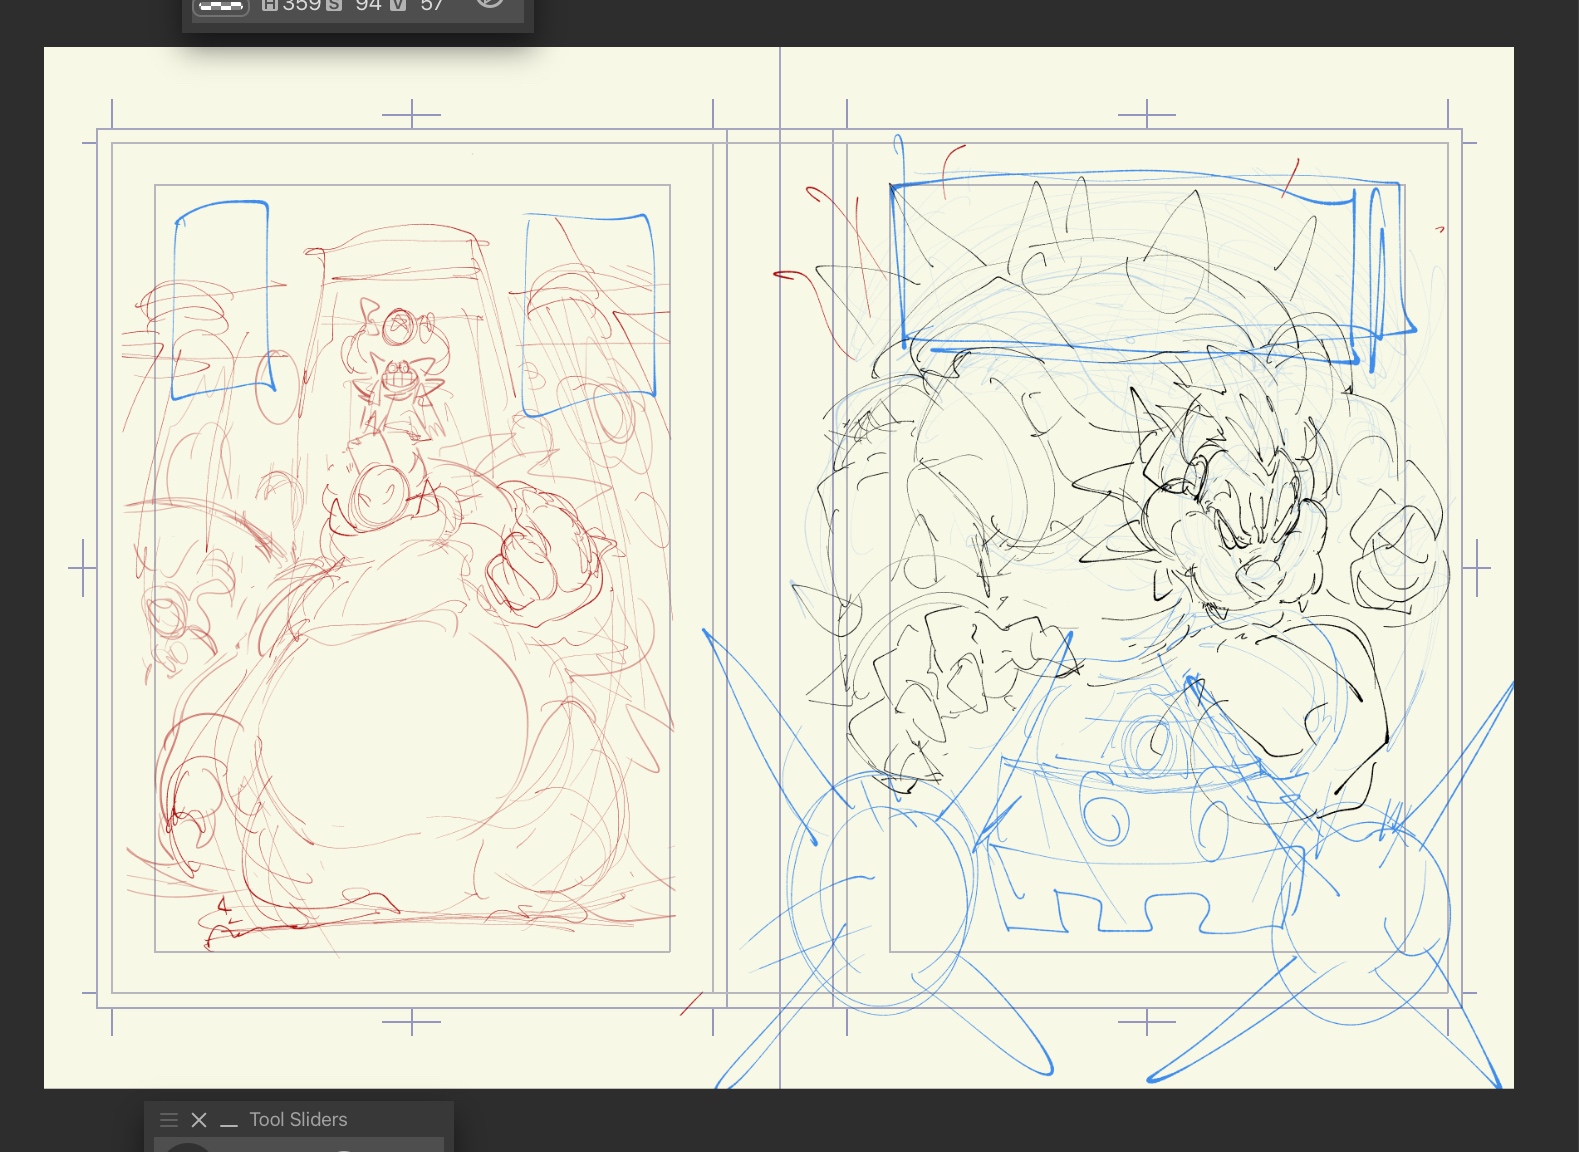Screen dimensions: 1579x1152
Task: Collapse the Tool Sliders panel with underscore button
Action: point(229,1122)
